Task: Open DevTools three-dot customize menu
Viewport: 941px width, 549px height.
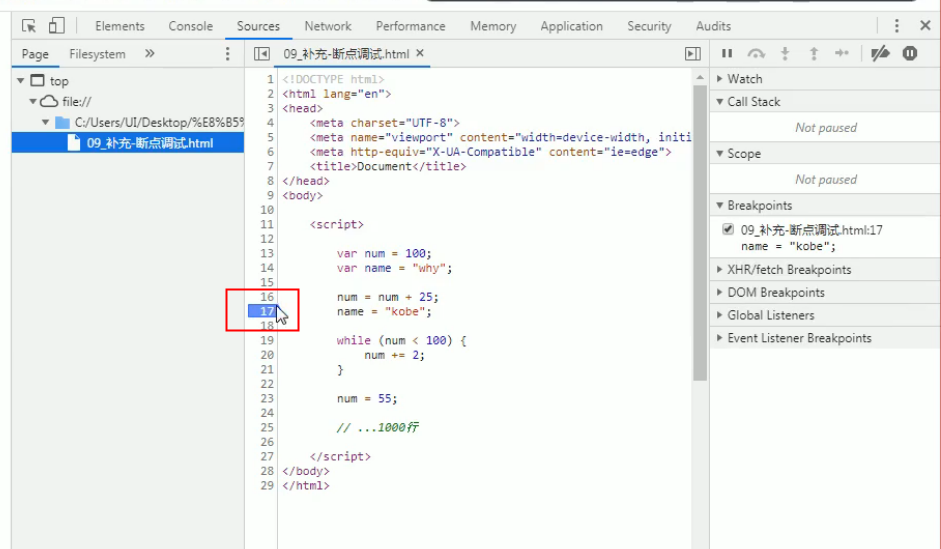Action: tap(897, 26)
